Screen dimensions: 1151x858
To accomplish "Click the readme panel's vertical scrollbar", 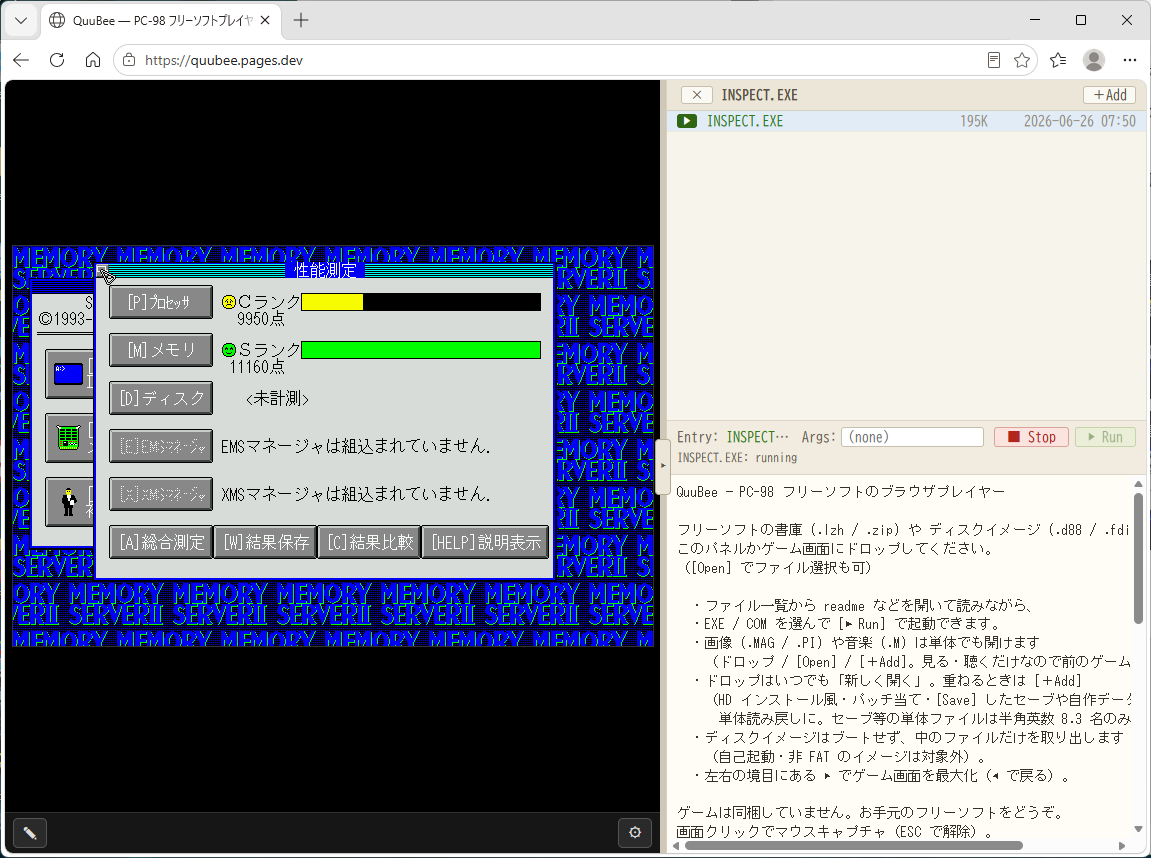I will point(1138,558).
